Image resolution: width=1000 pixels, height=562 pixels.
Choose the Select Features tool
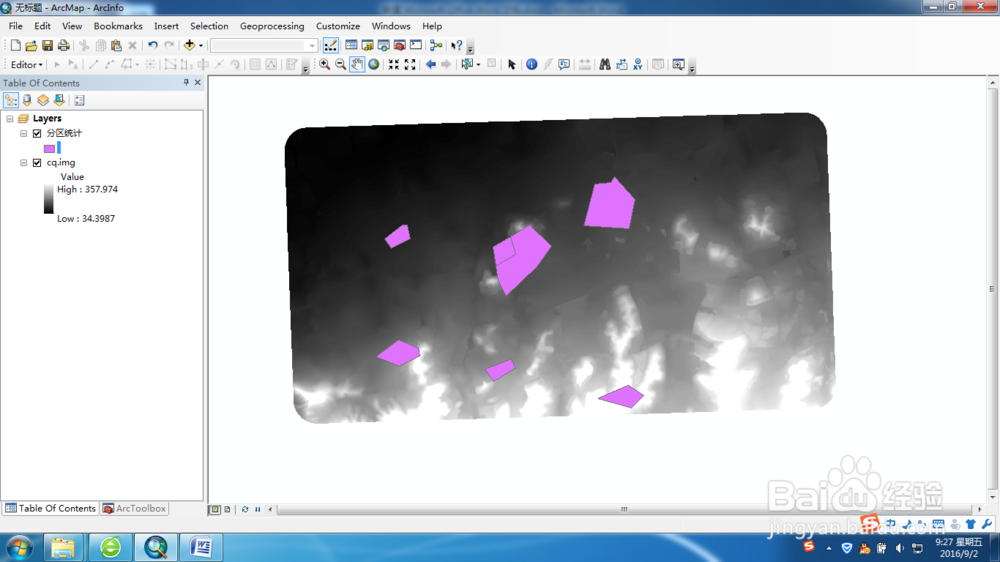(467, 64)
